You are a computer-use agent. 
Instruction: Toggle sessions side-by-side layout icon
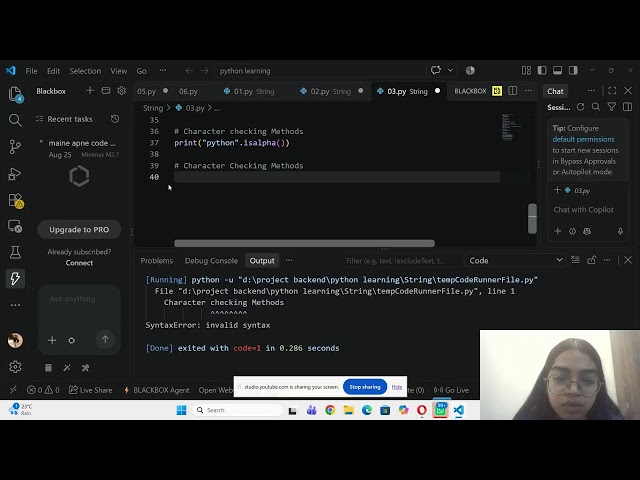(x=627, y=107)
